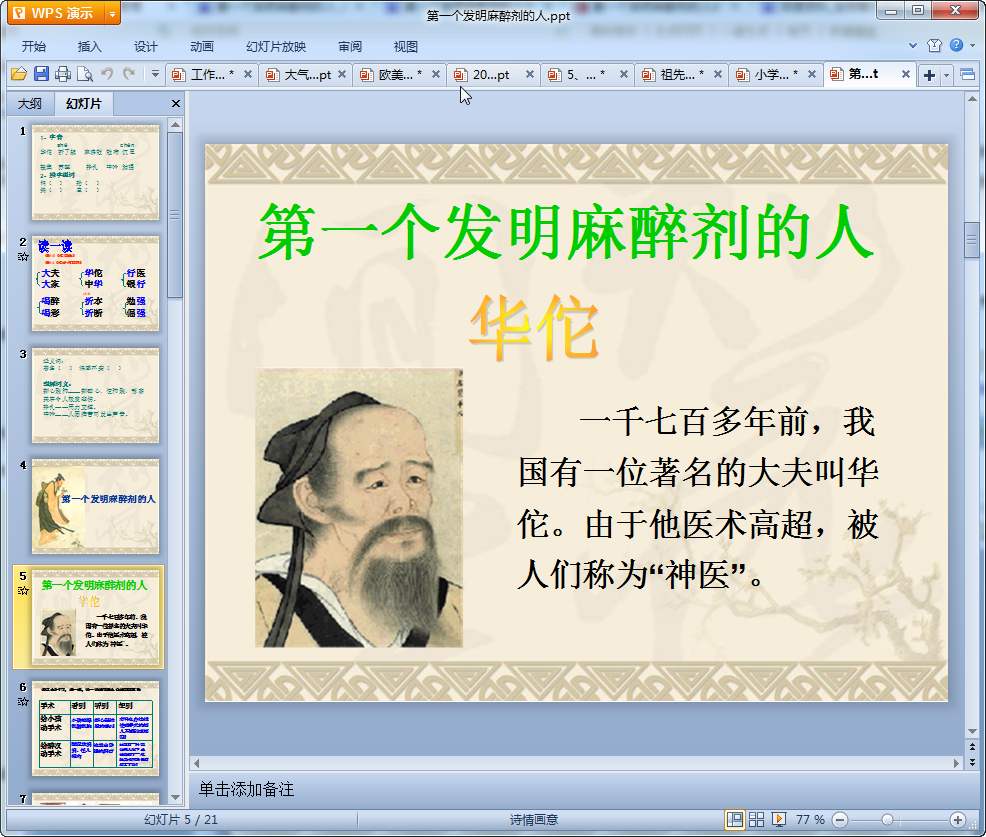Viewport: 986px width, 837px height.
Task: Print the presentation with printer icon
Action: [x=63, y=74]
